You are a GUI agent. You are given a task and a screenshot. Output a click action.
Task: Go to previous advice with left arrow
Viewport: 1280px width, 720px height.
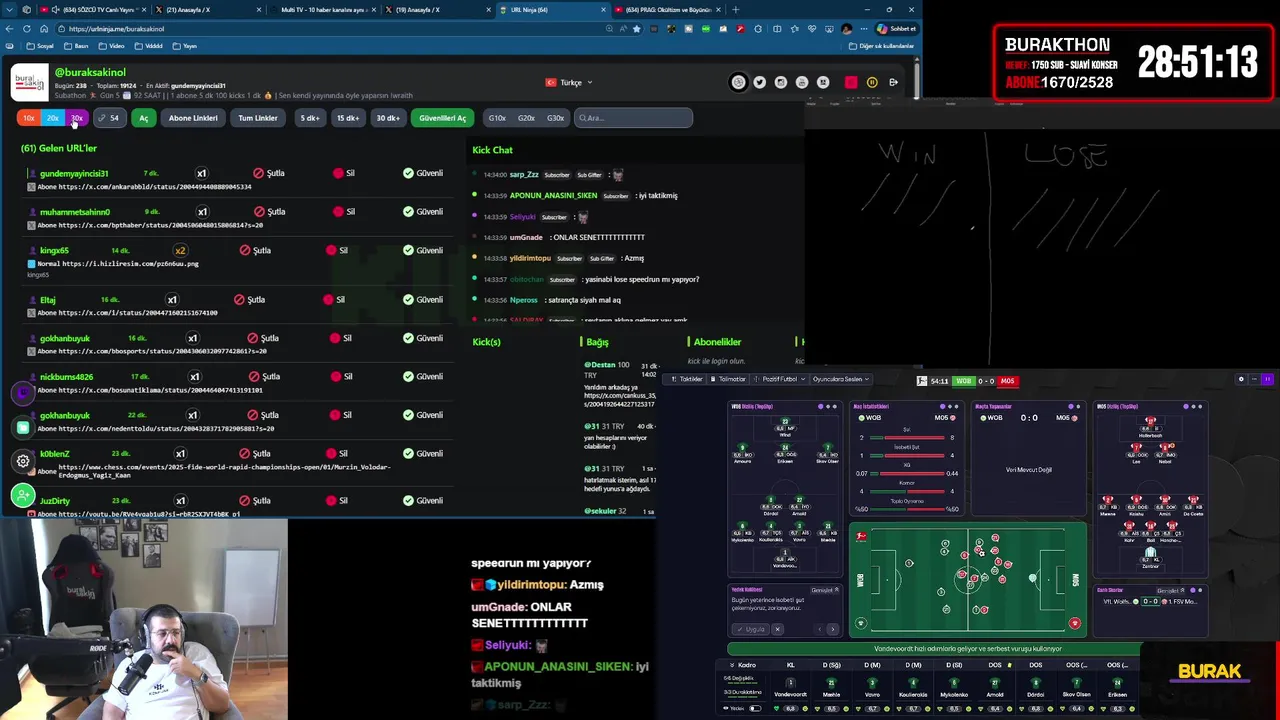[819, 629]
